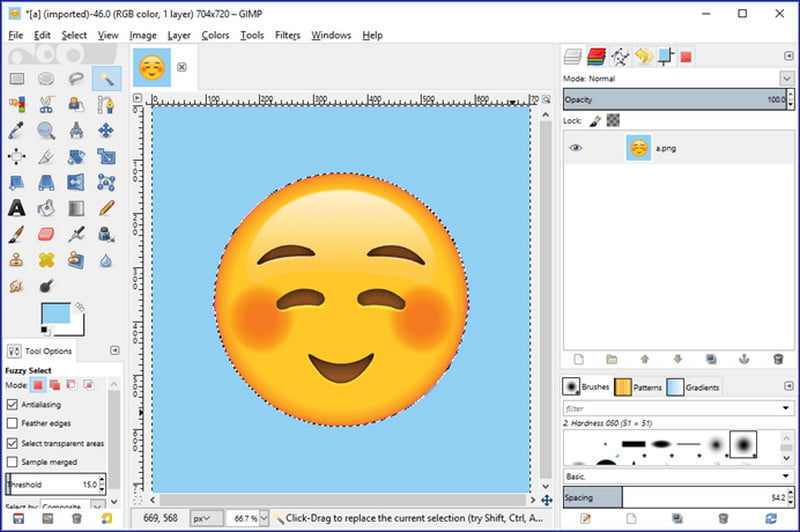The width and height of the screenshot is (800, 532).
Task: Click refresh brushes icon
Action: pos(771,519)
